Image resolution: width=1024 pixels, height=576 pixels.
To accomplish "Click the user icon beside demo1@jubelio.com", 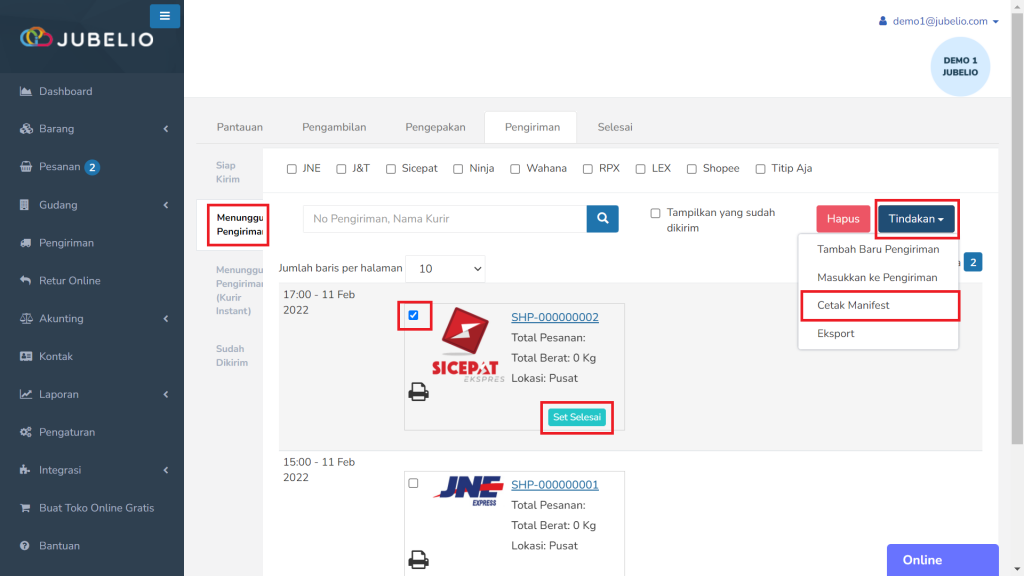I will pos(883,21).
